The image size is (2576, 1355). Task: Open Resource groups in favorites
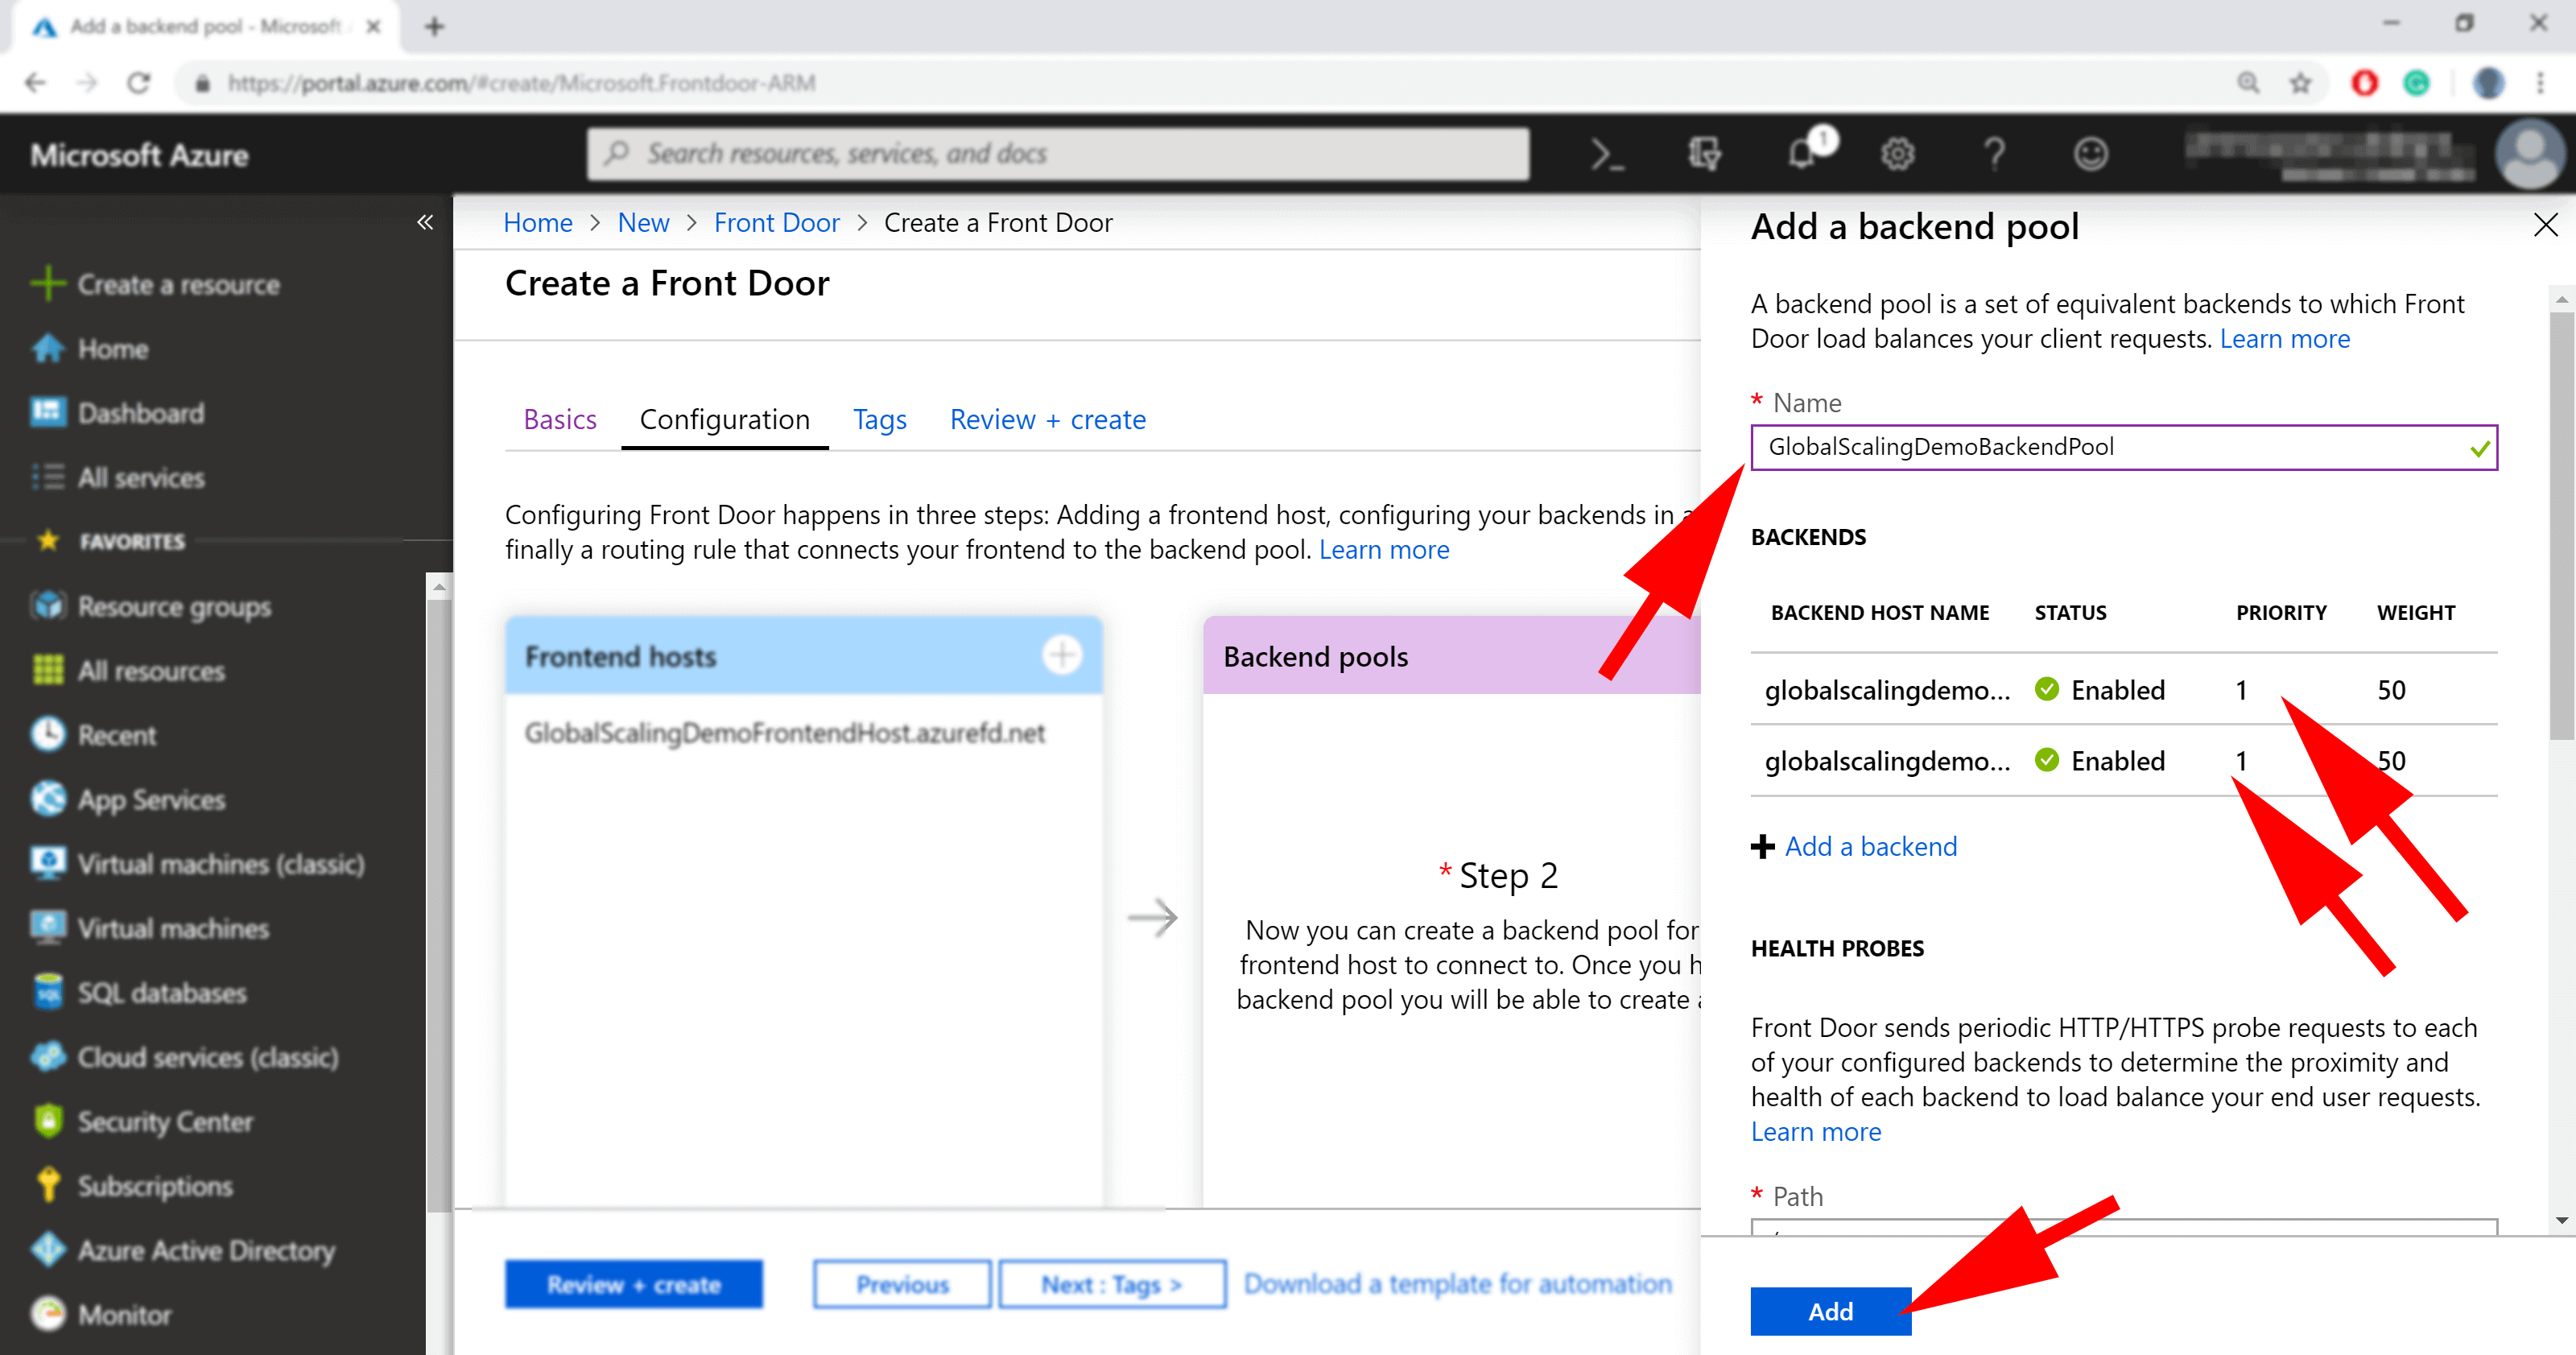point(174,607)
